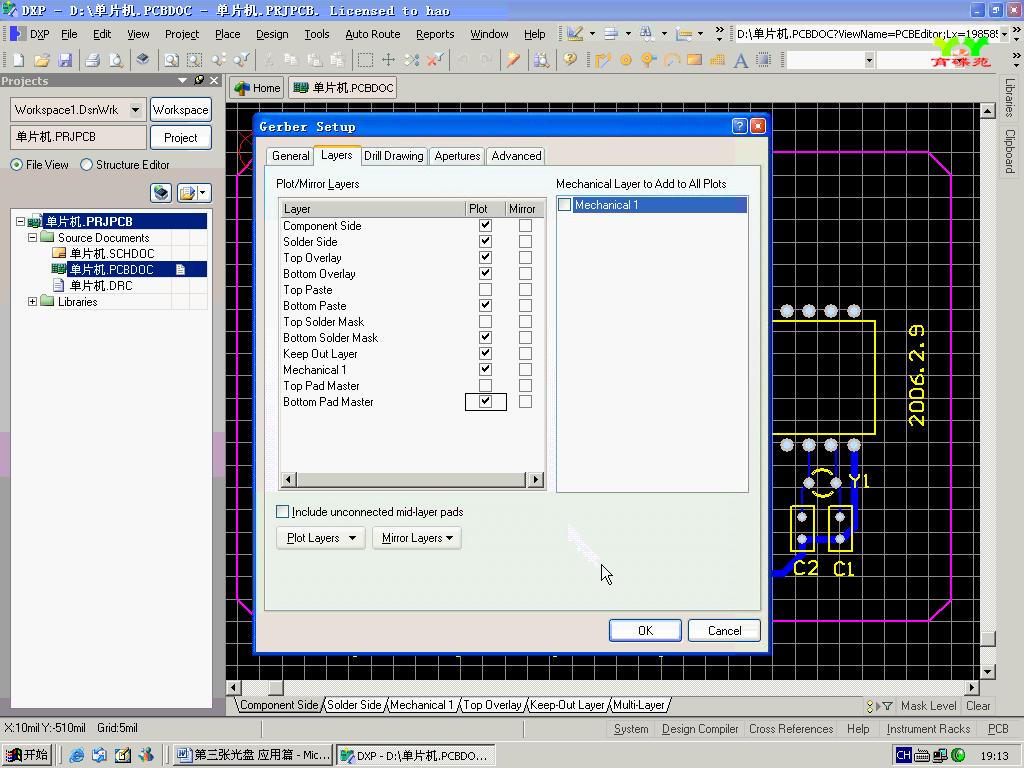Open the Workspace1.DsnWrk dropdown
Image resolution: width=1024 pixels, height=768 pixels.
[135, 110]
